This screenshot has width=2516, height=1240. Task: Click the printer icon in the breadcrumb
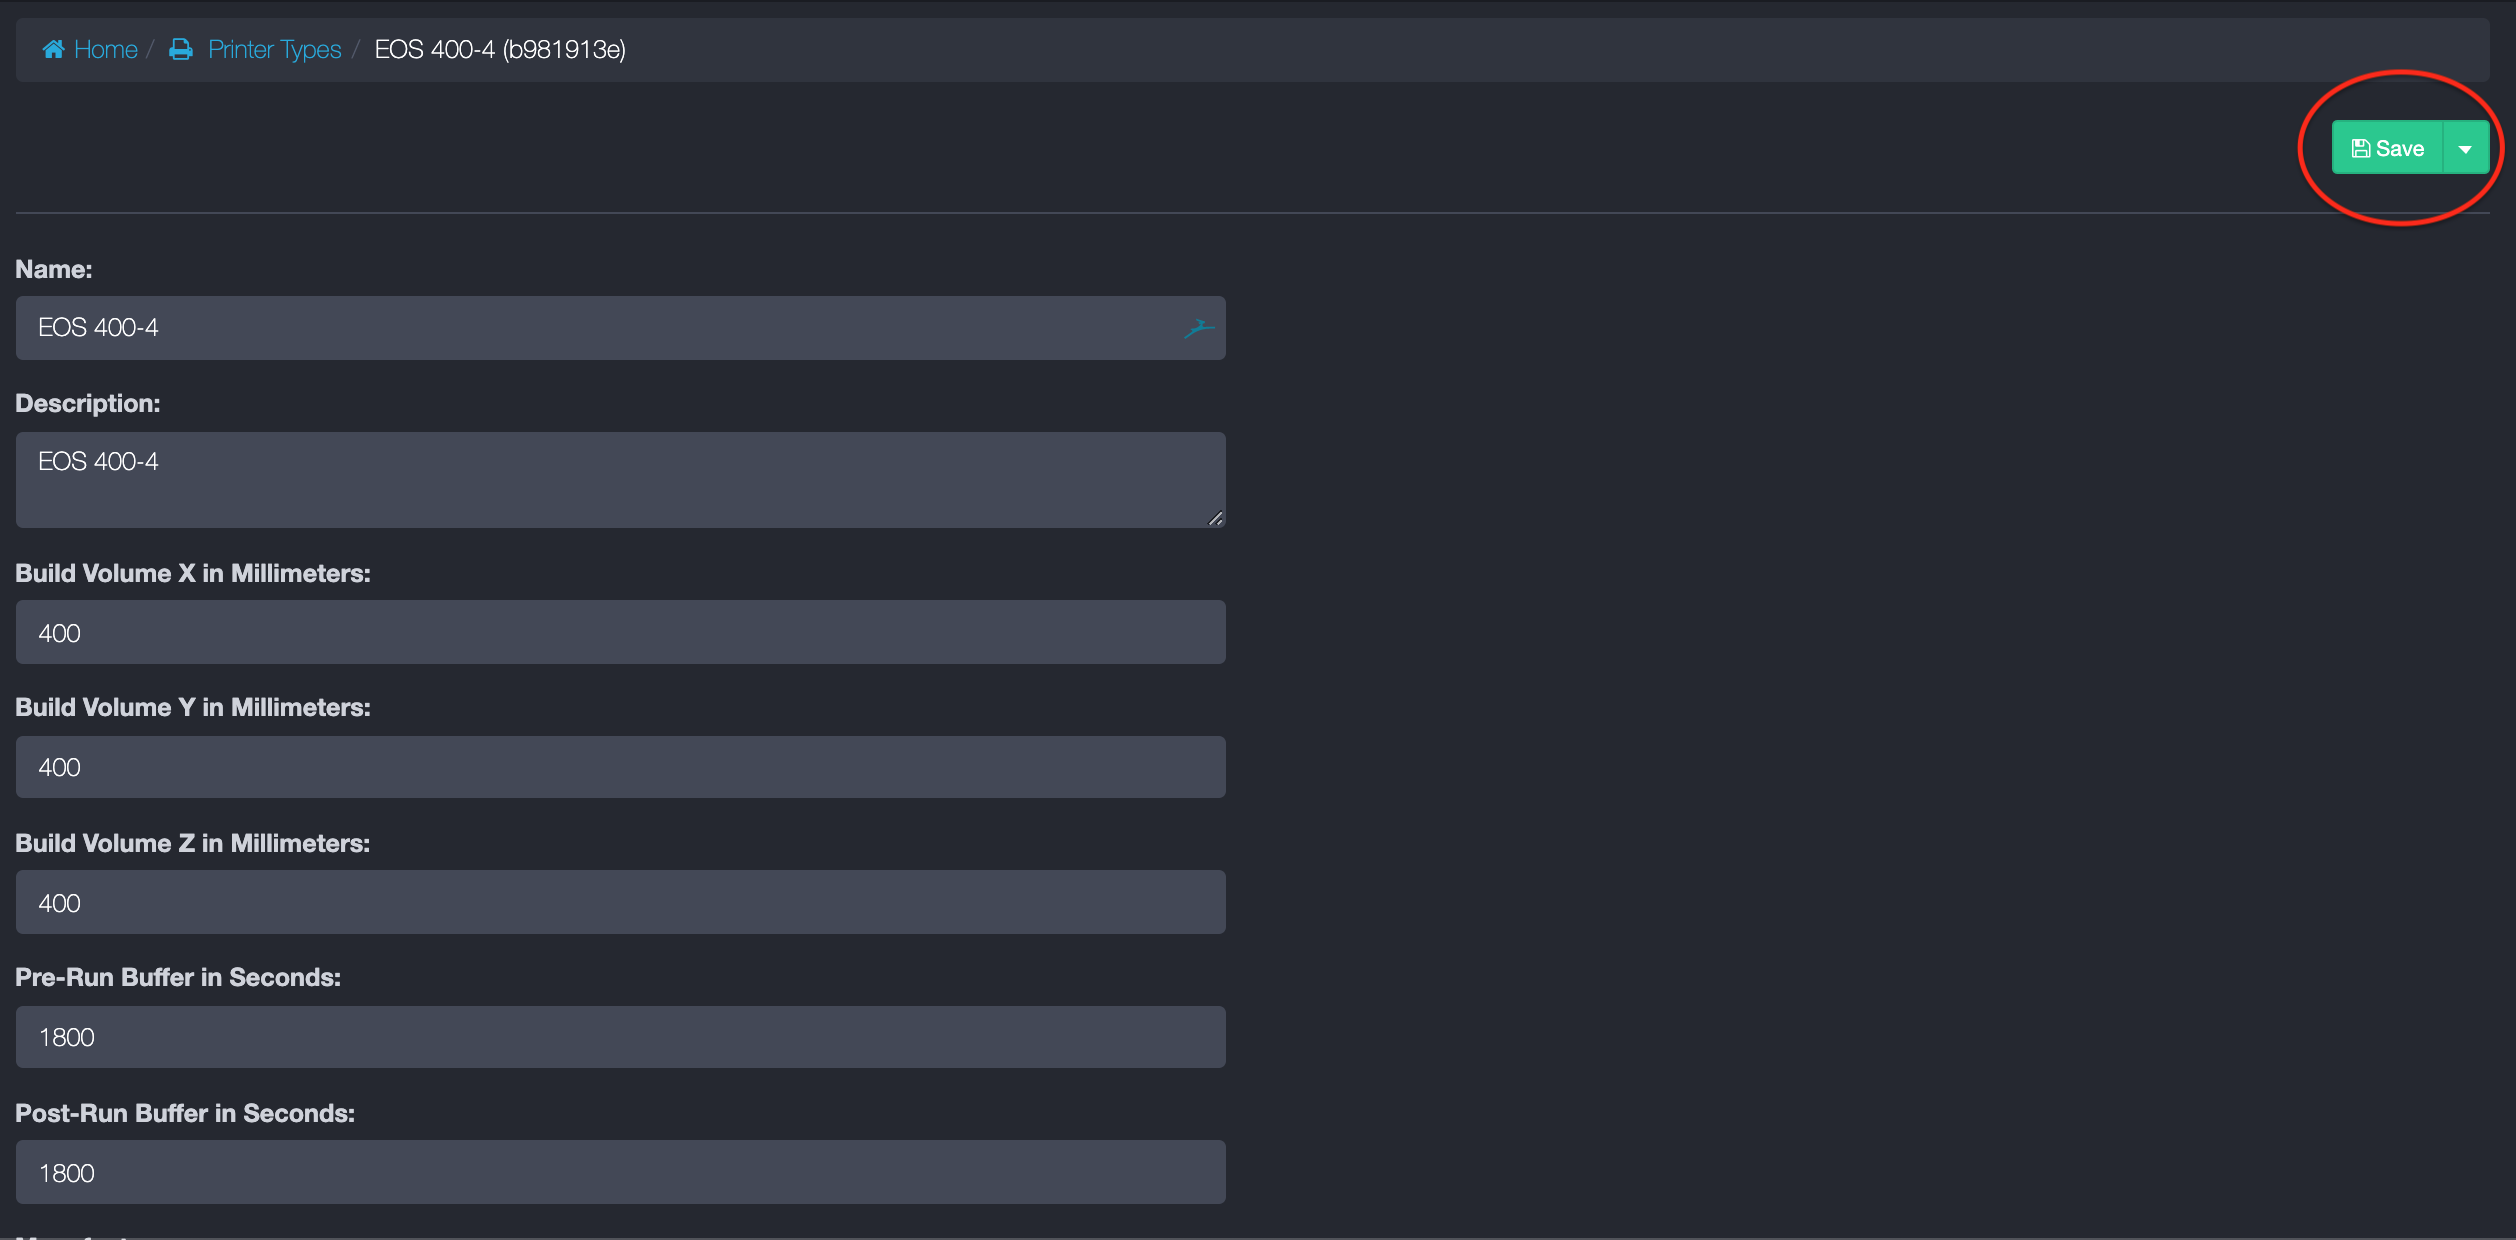point(181,49)
